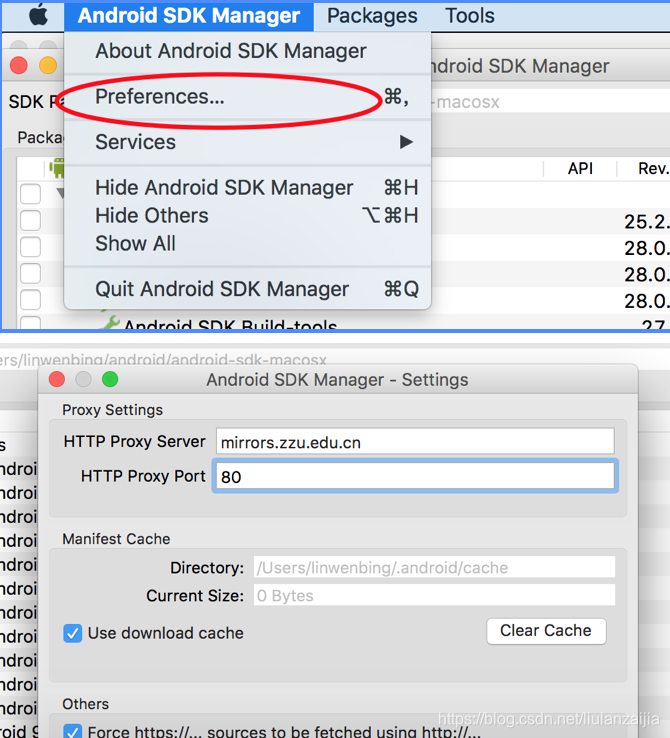Click the green zoom button of Settings

pos(110,379)
